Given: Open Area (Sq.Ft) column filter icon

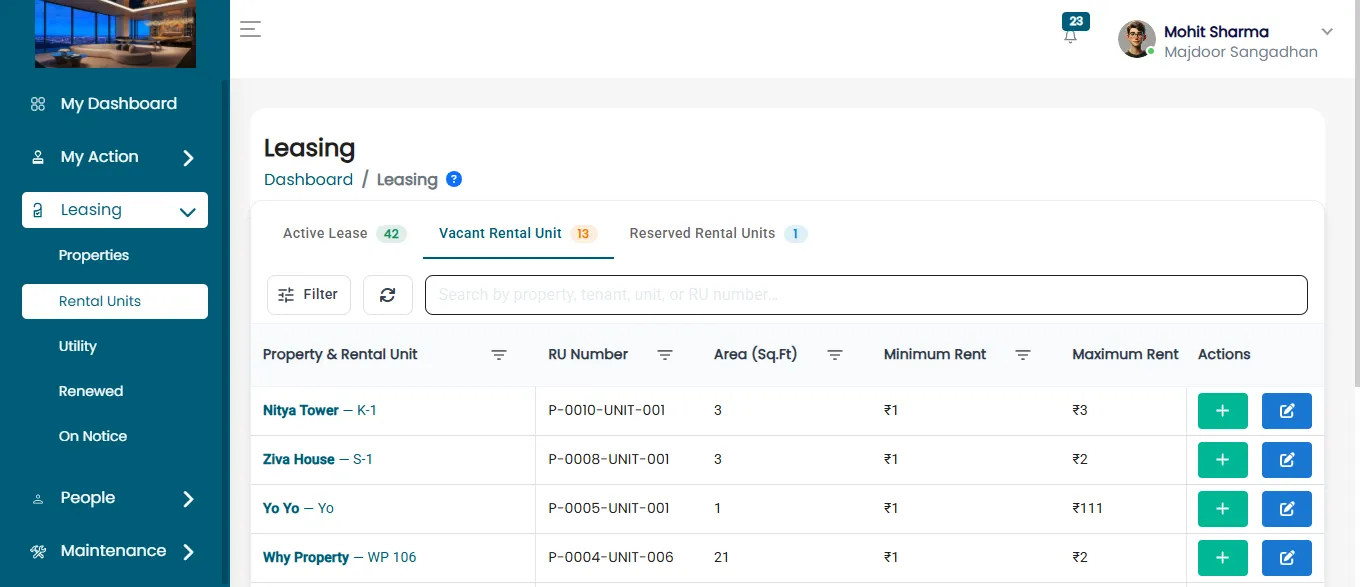Looking at the screenshot, I should pos(835,355).
